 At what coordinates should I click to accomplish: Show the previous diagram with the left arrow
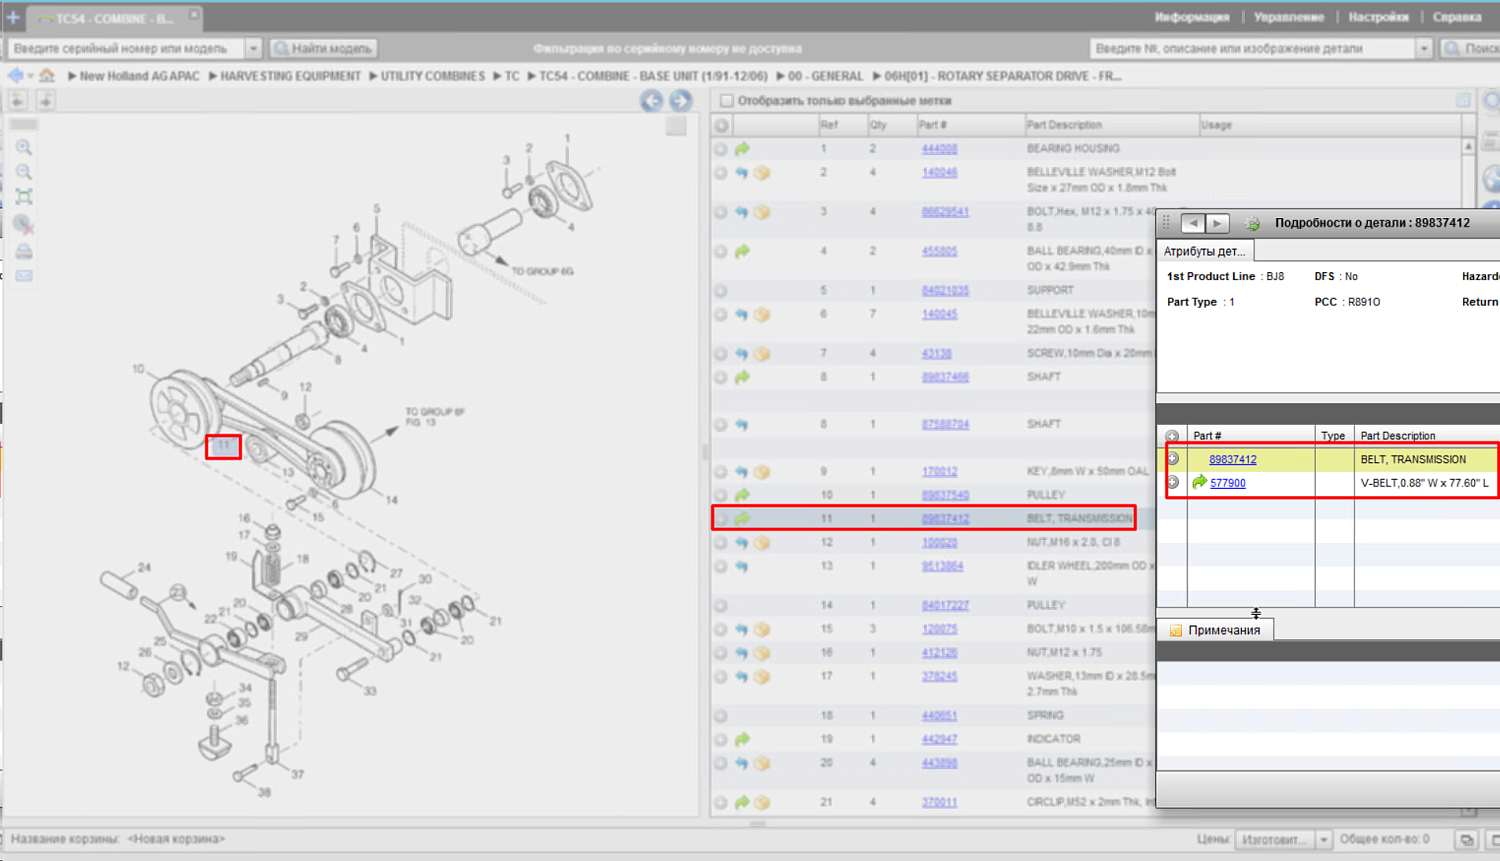click(x=652, y=100)
